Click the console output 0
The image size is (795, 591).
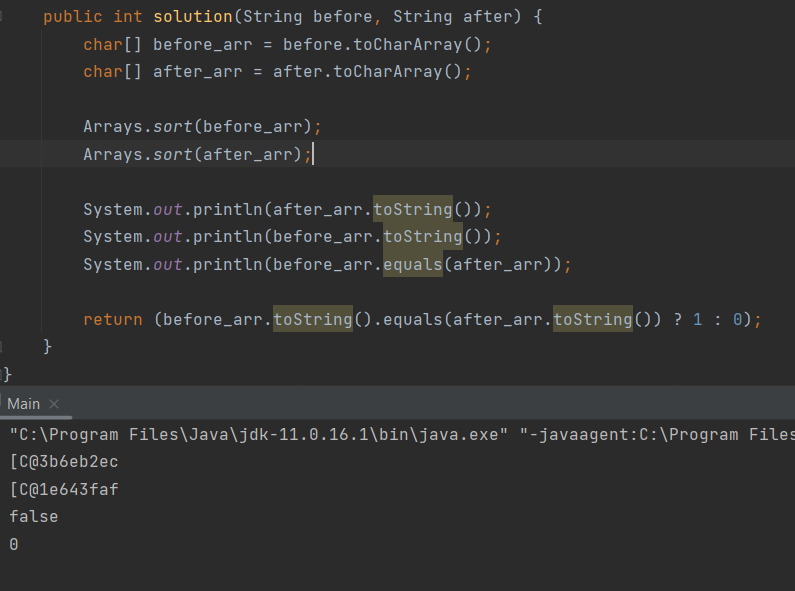14,544
